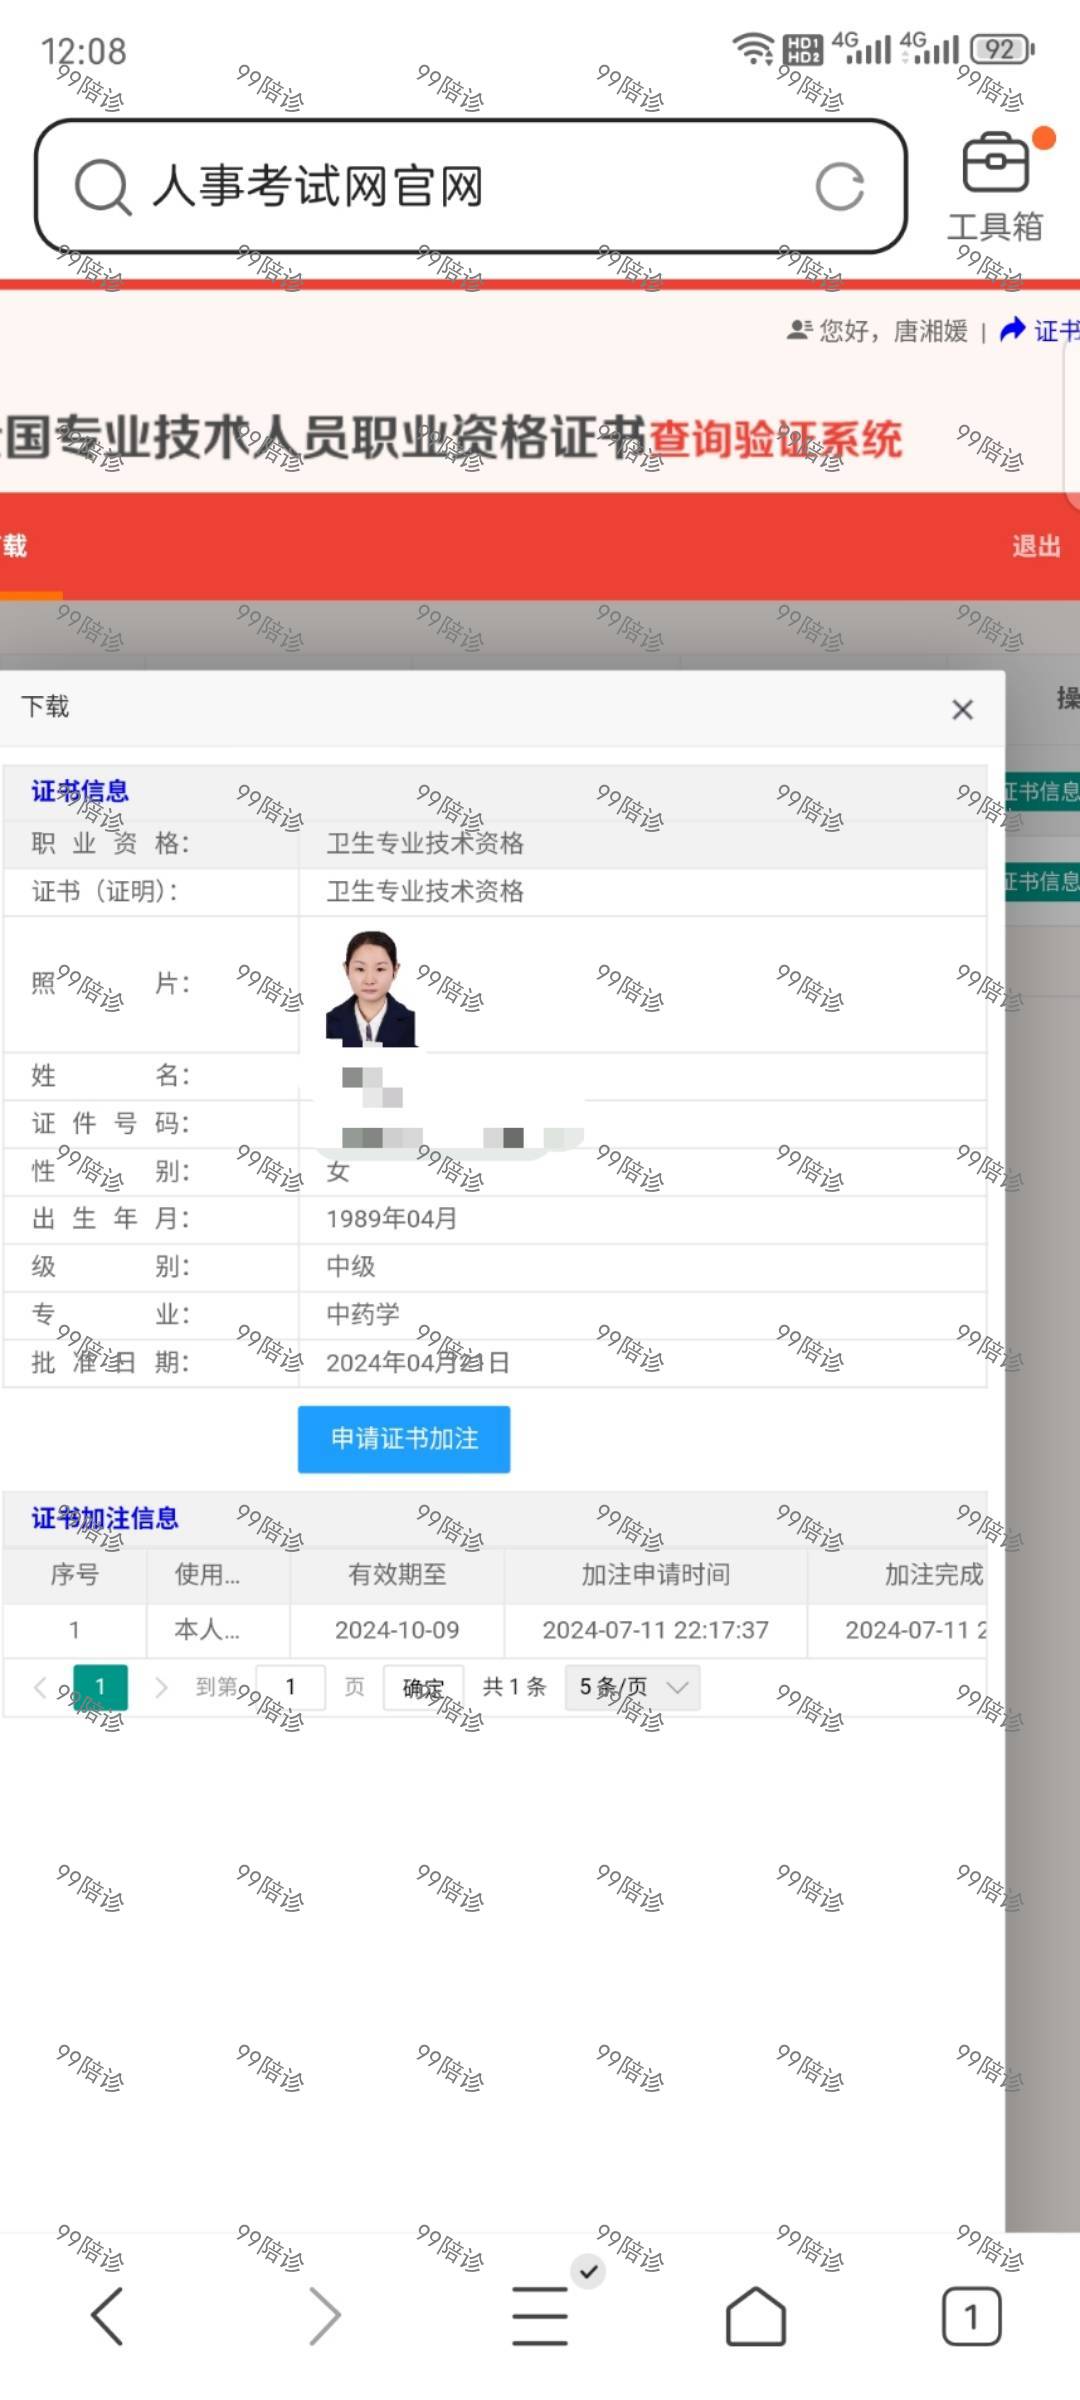Open the browser tabs switcher

pyautogui.click(x=970, y=2316)
